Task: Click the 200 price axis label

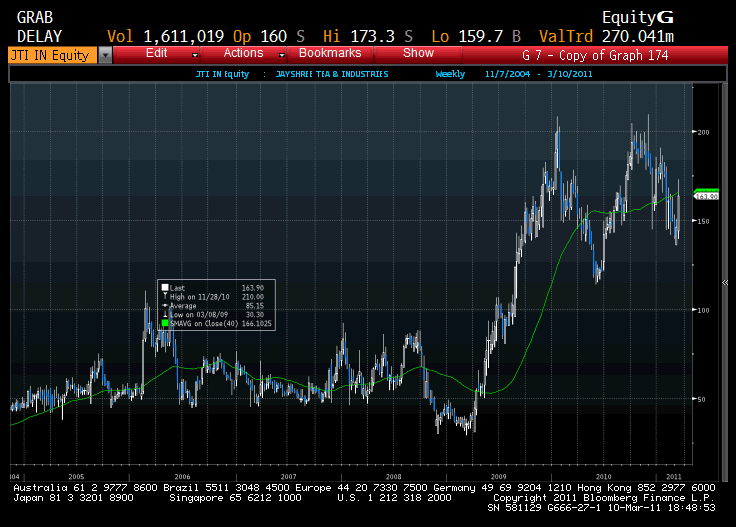Action: [x=703, y=132]
